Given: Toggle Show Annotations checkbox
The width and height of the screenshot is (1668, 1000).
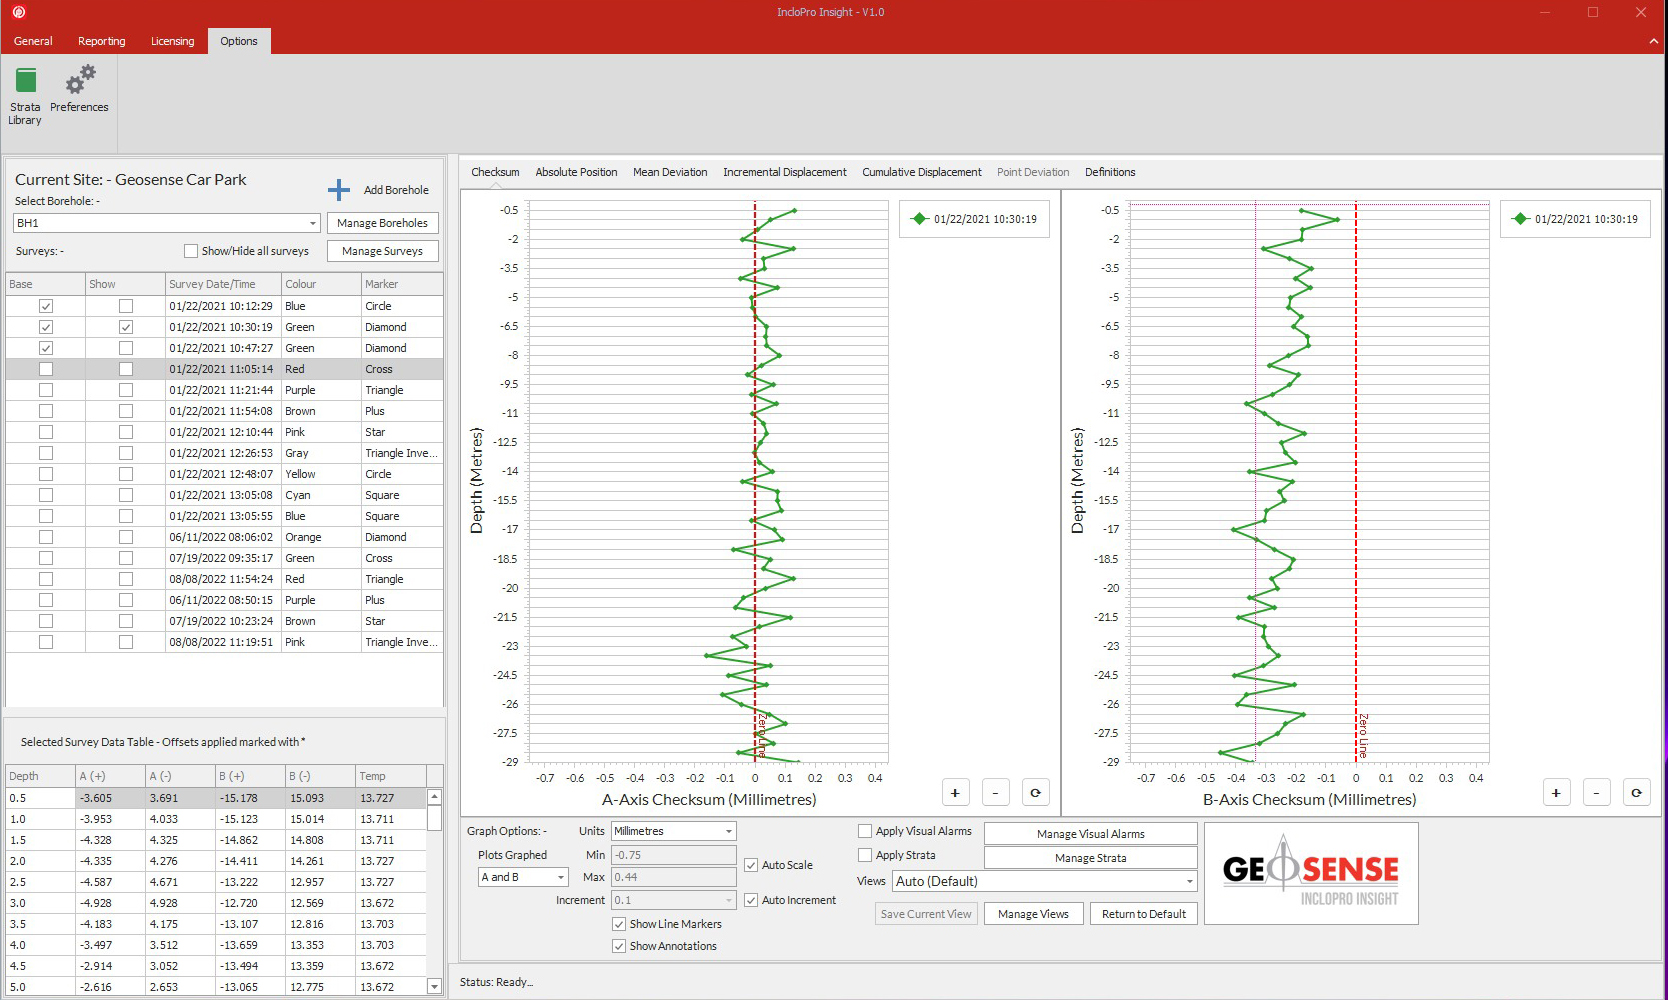Looking at the screenshot, I should point(619,946).
